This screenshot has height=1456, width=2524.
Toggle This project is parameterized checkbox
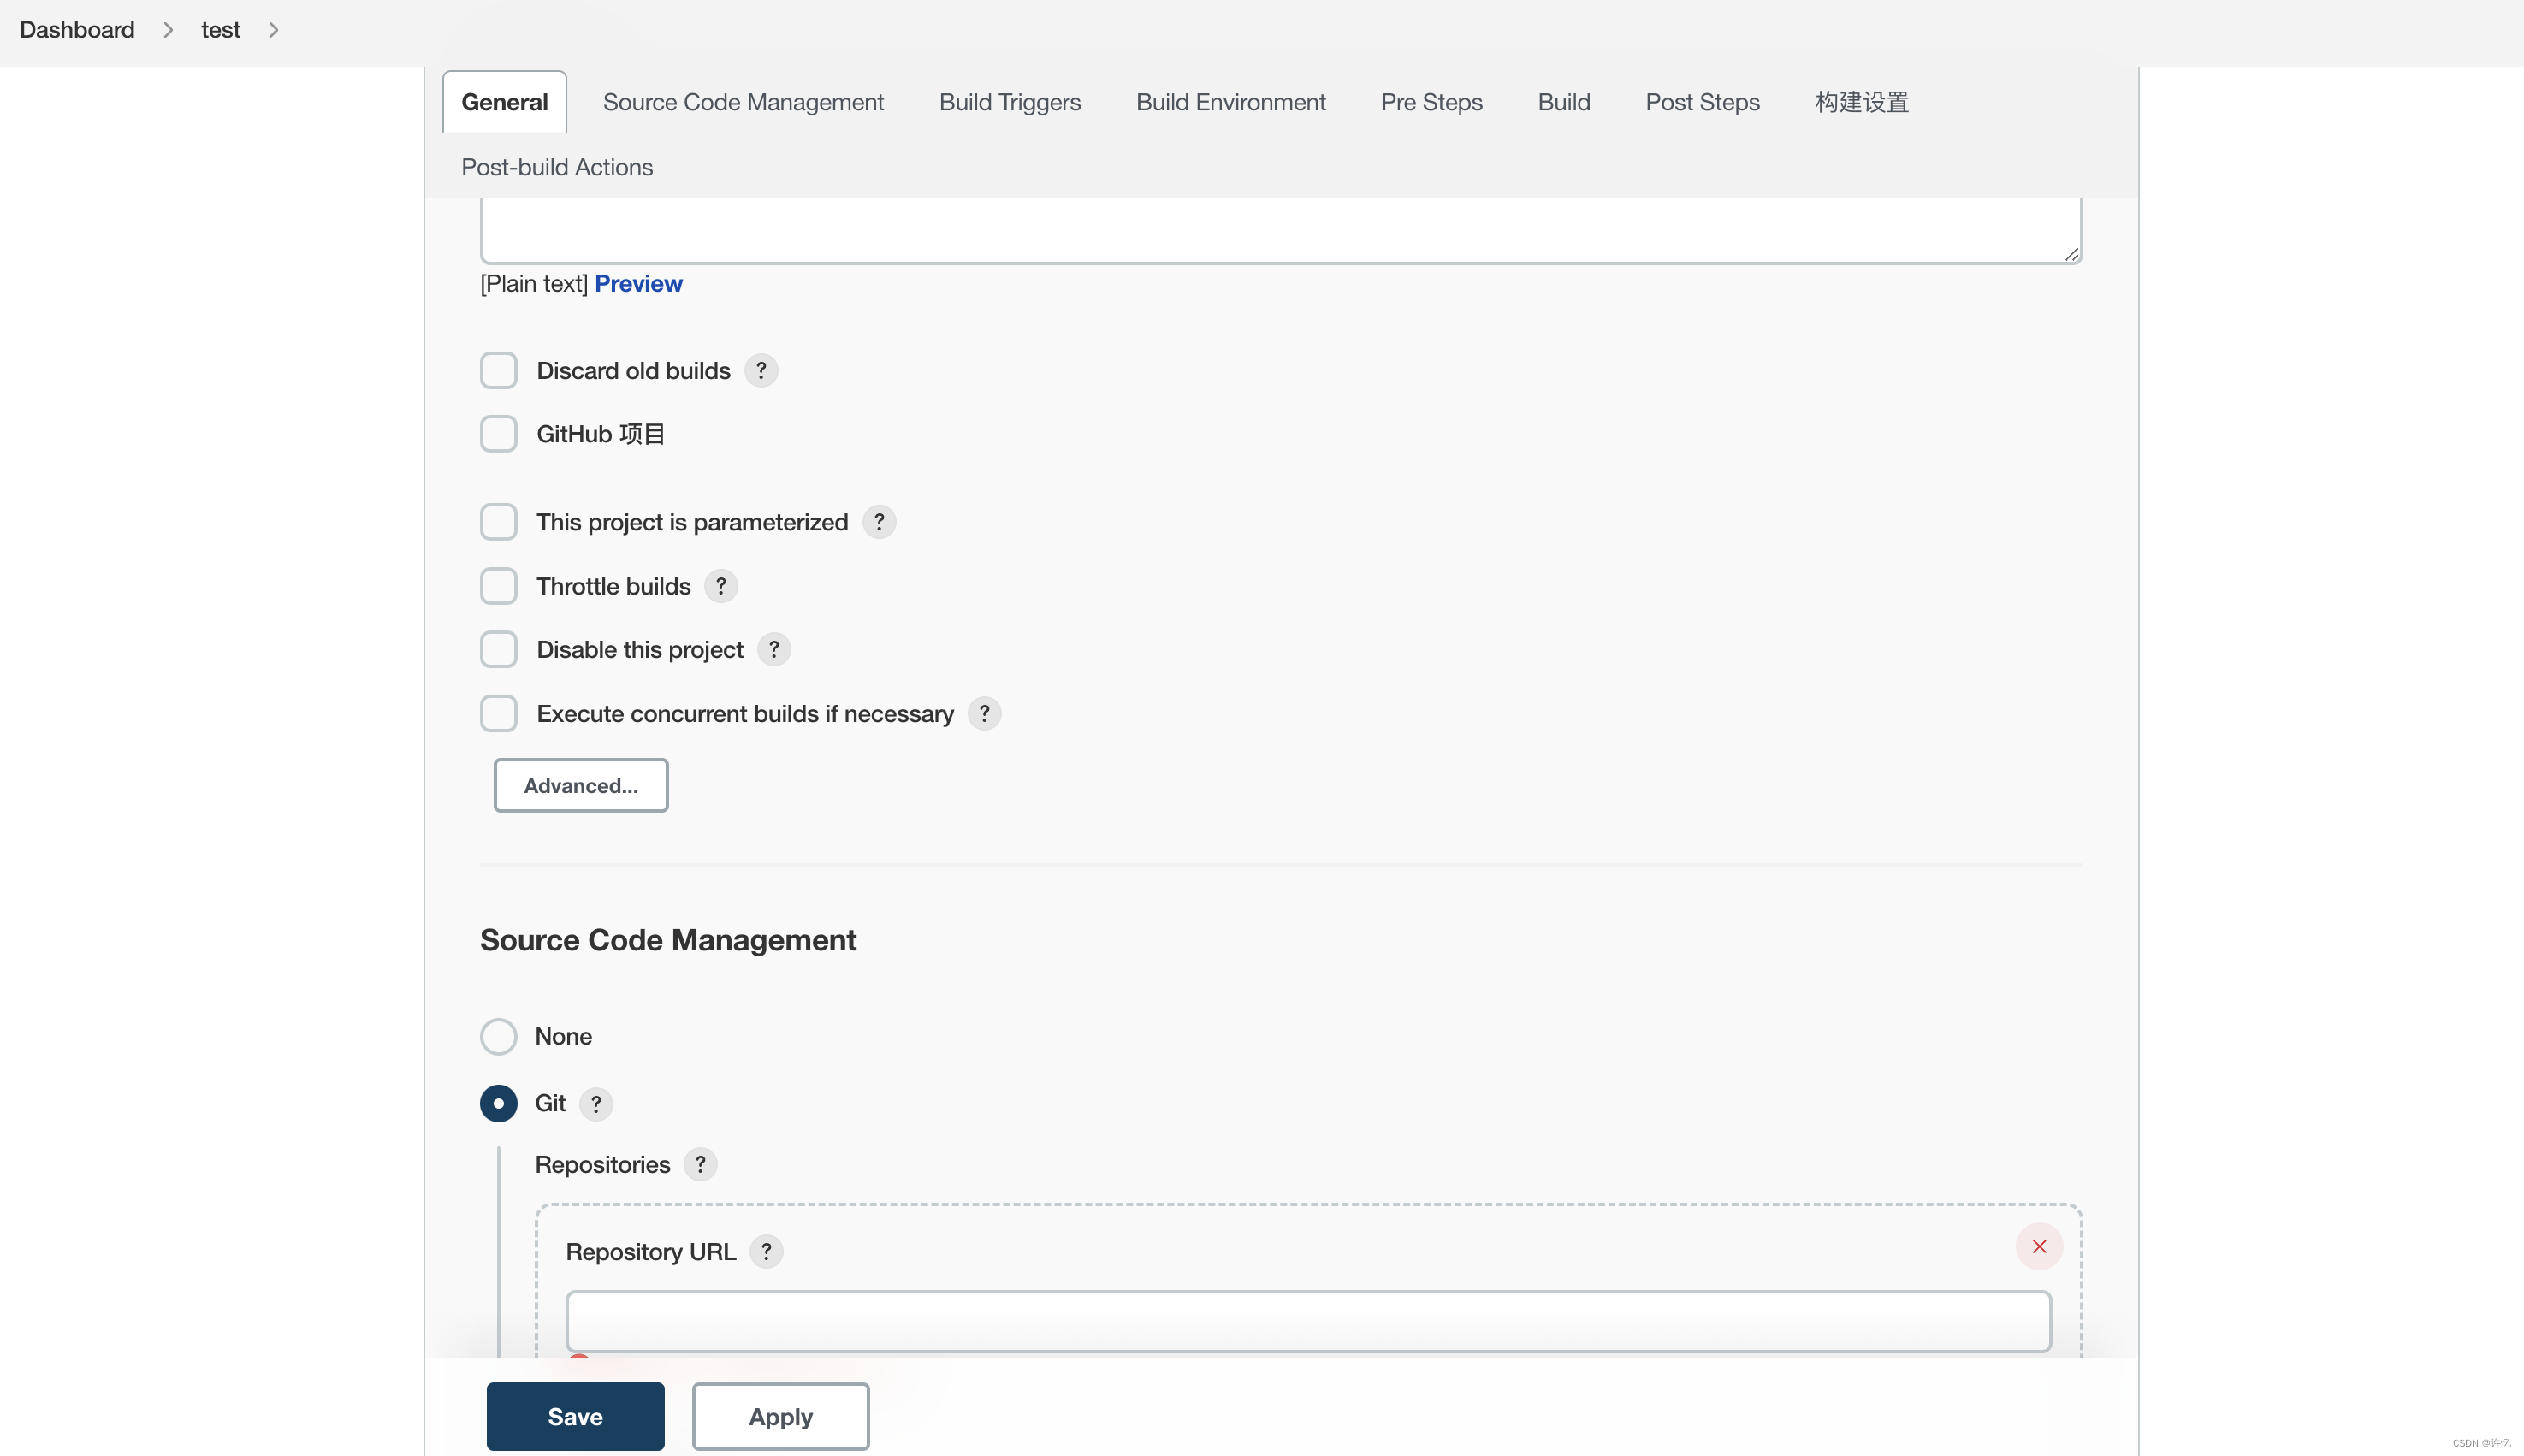497,522
